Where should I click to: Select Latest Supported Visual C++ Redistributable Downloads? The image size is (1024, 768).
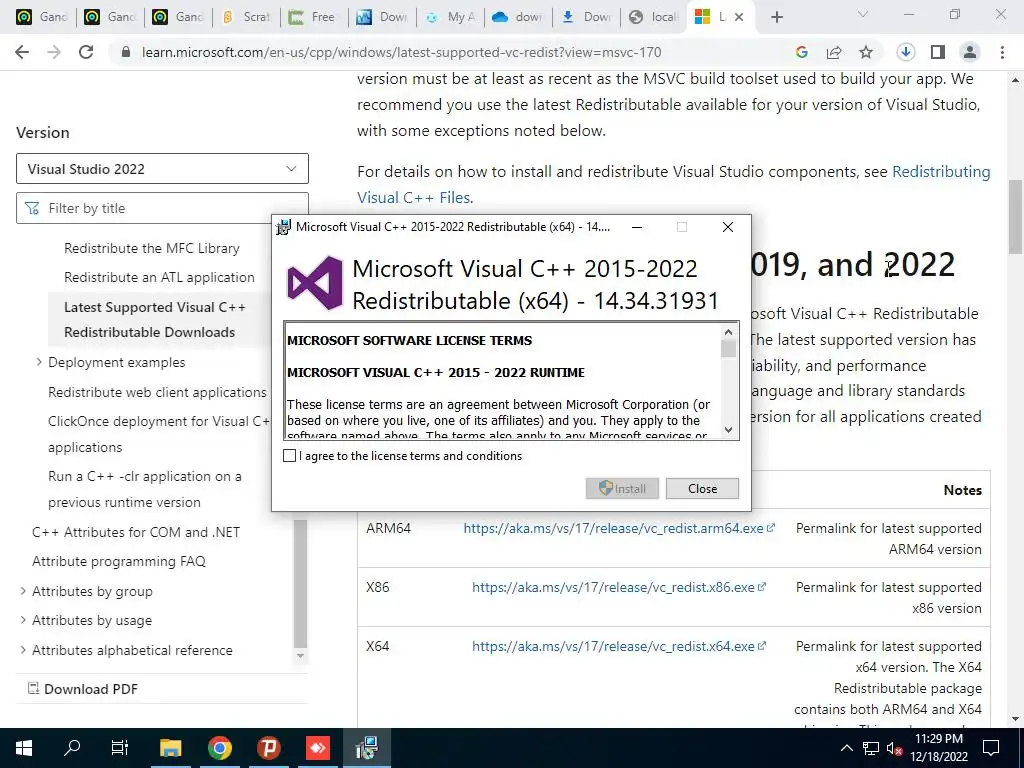(155, 319)
